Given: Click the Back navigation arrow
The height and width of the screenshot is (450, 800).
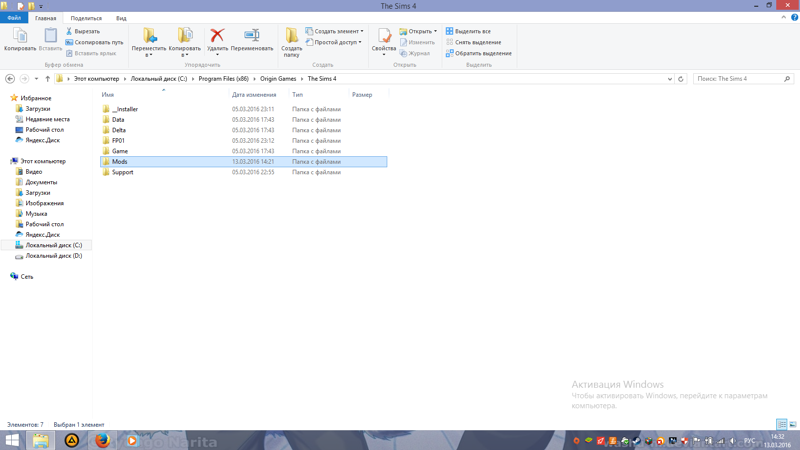Looking at the screenshot, I should tap(10, 79).
